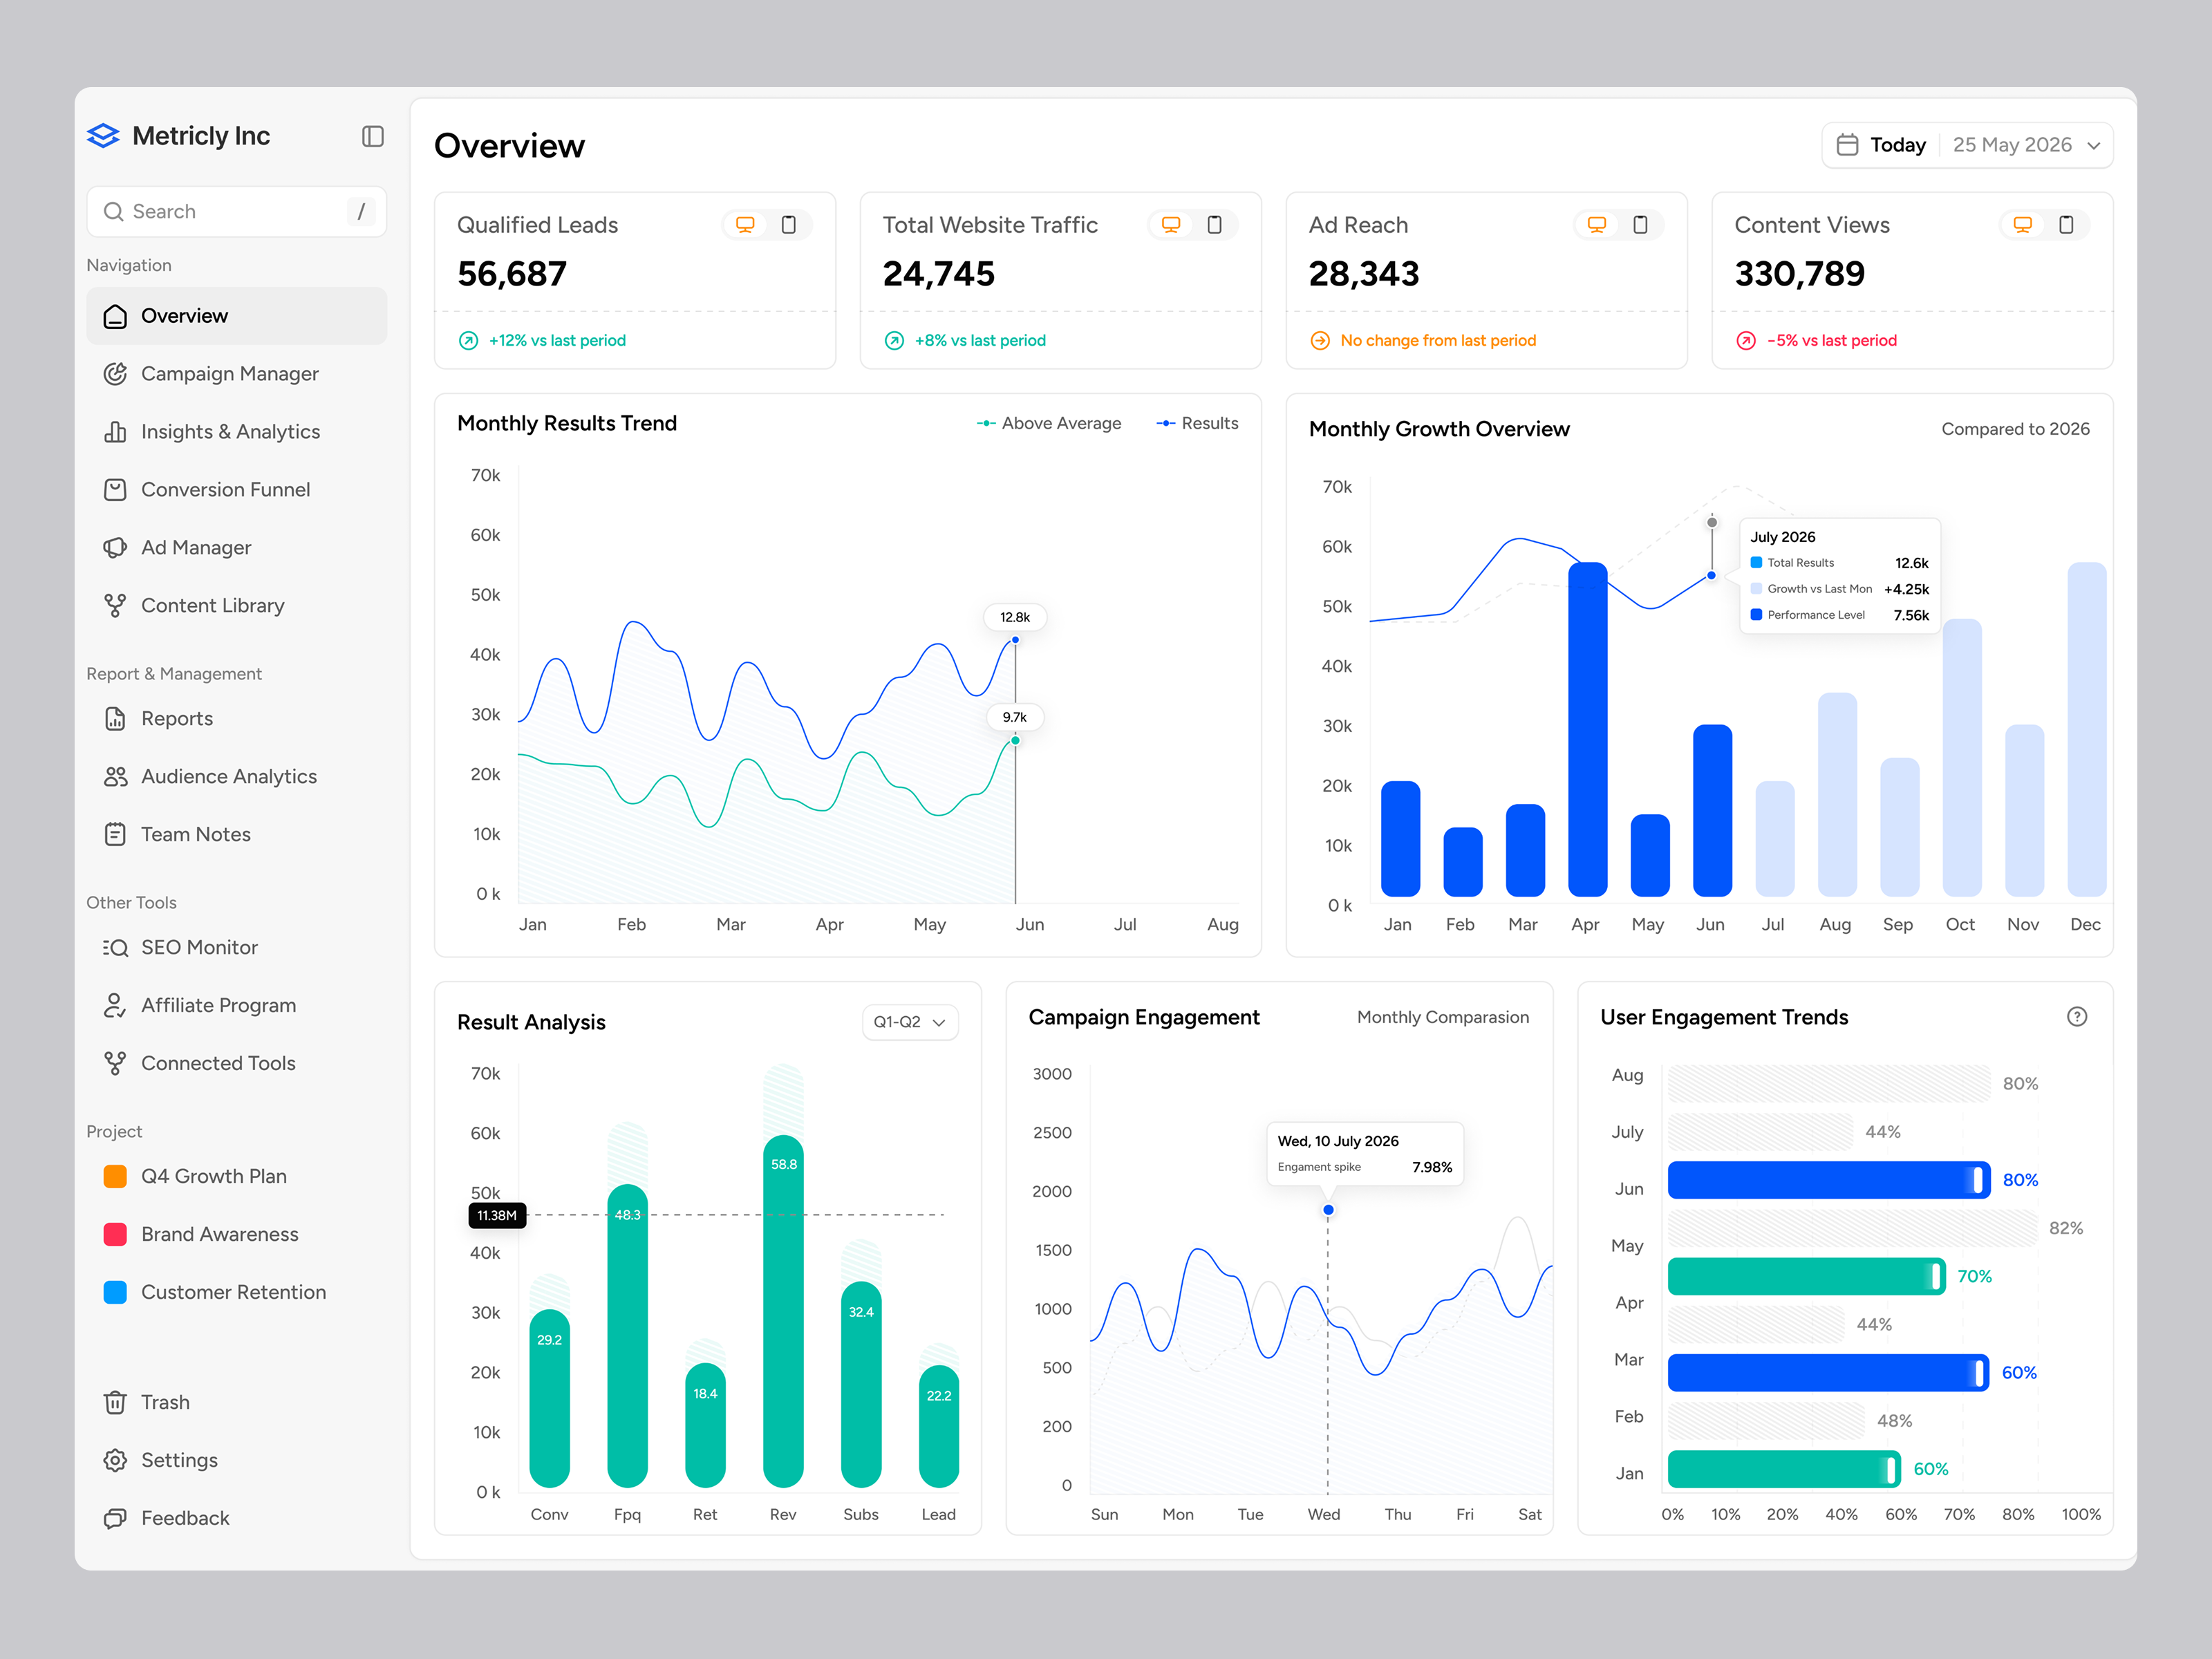The image size is (2212, 1659).
Task: Click the Campaign Manager target icon
Action: click(x=116, y=374)
